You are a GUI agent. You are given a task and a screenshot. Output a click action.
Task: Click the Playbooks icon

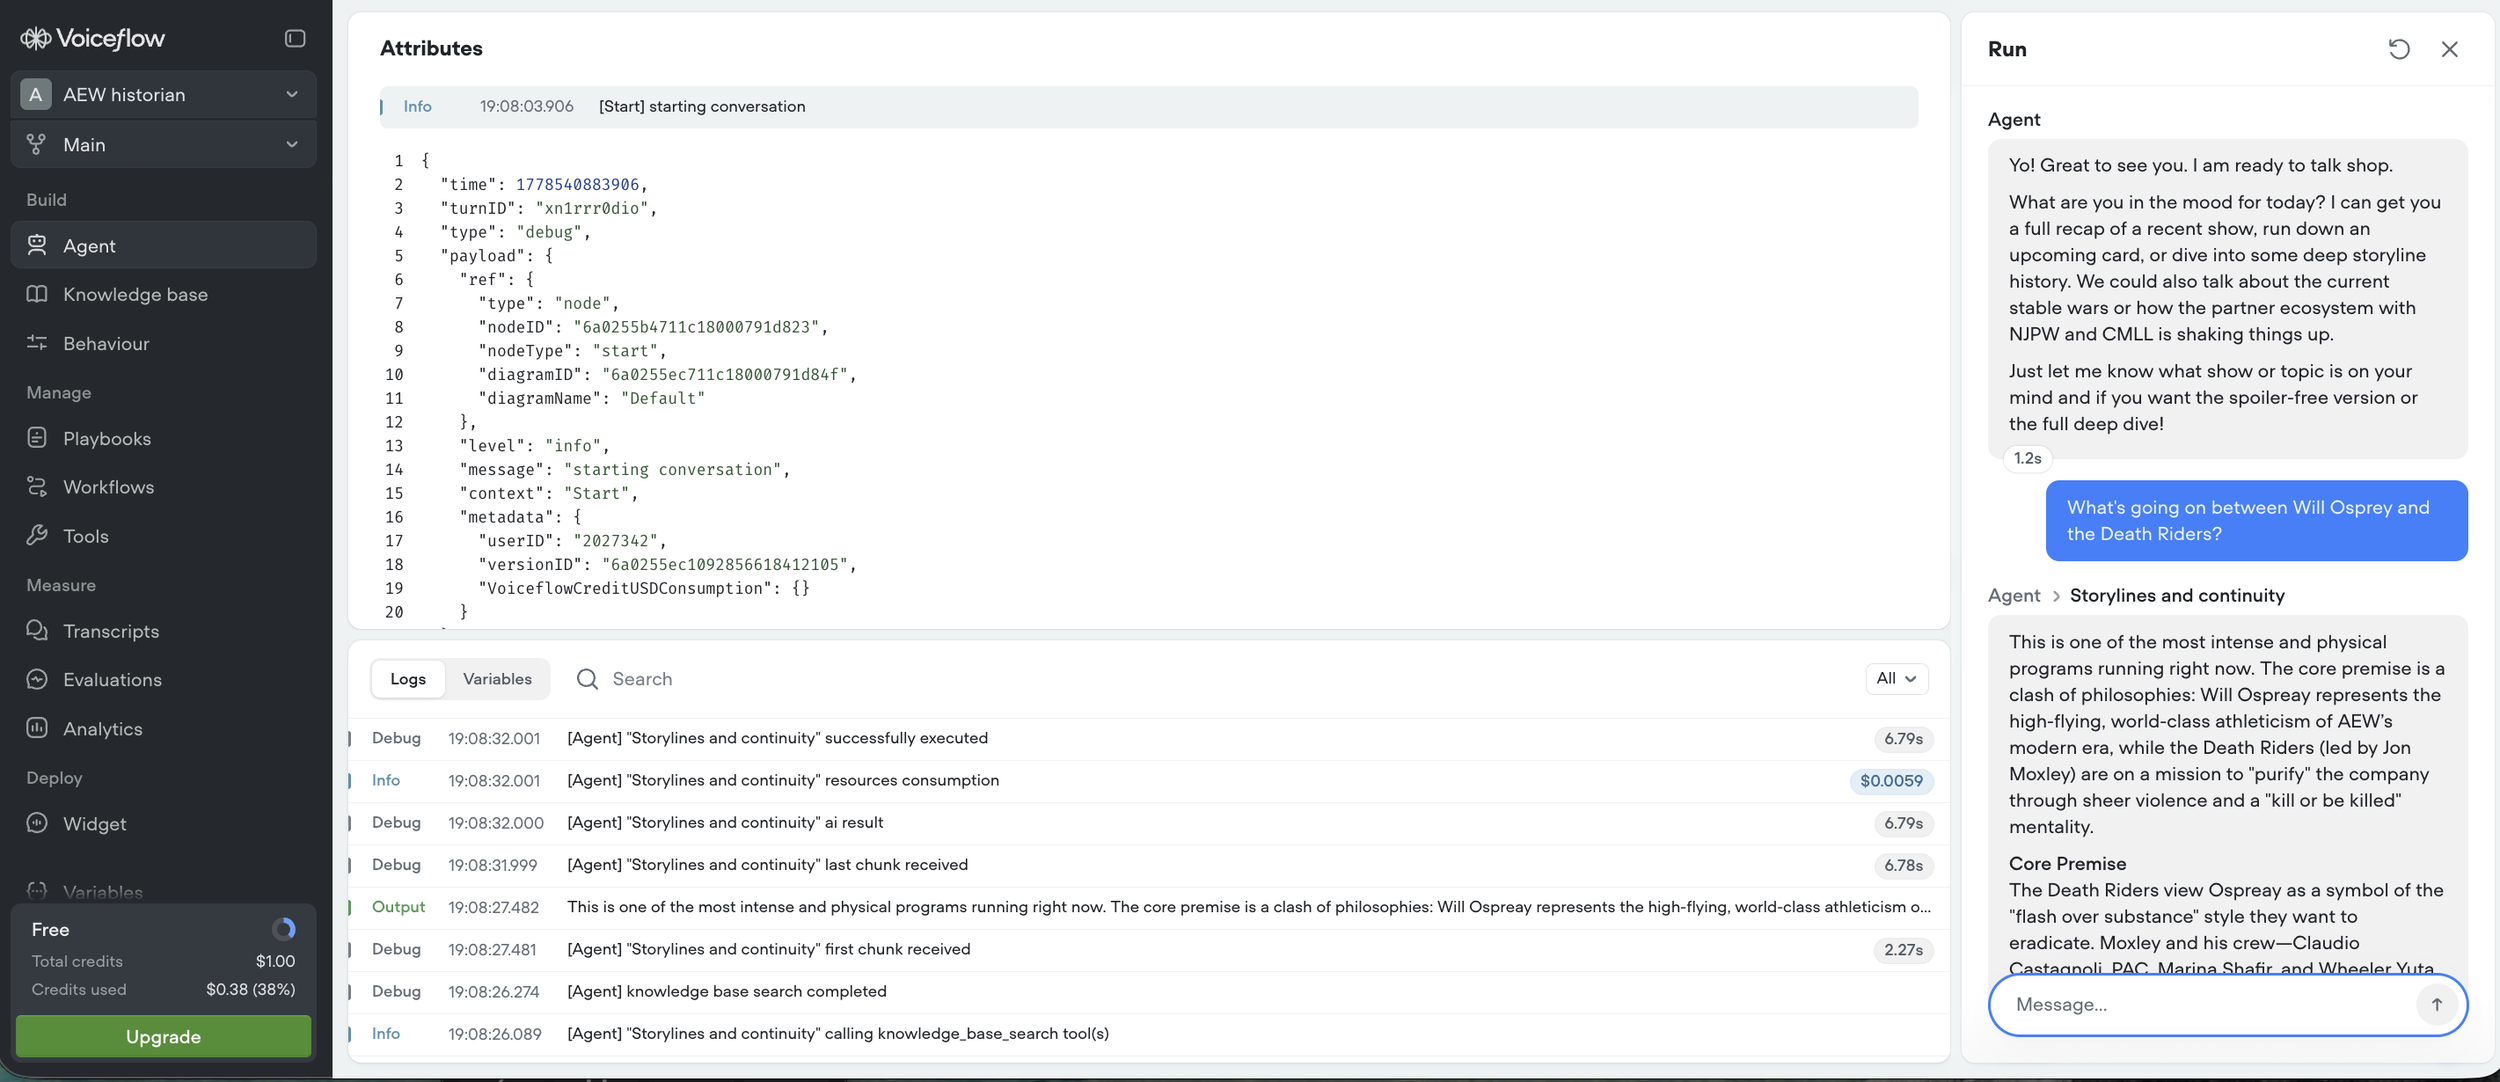37,438
